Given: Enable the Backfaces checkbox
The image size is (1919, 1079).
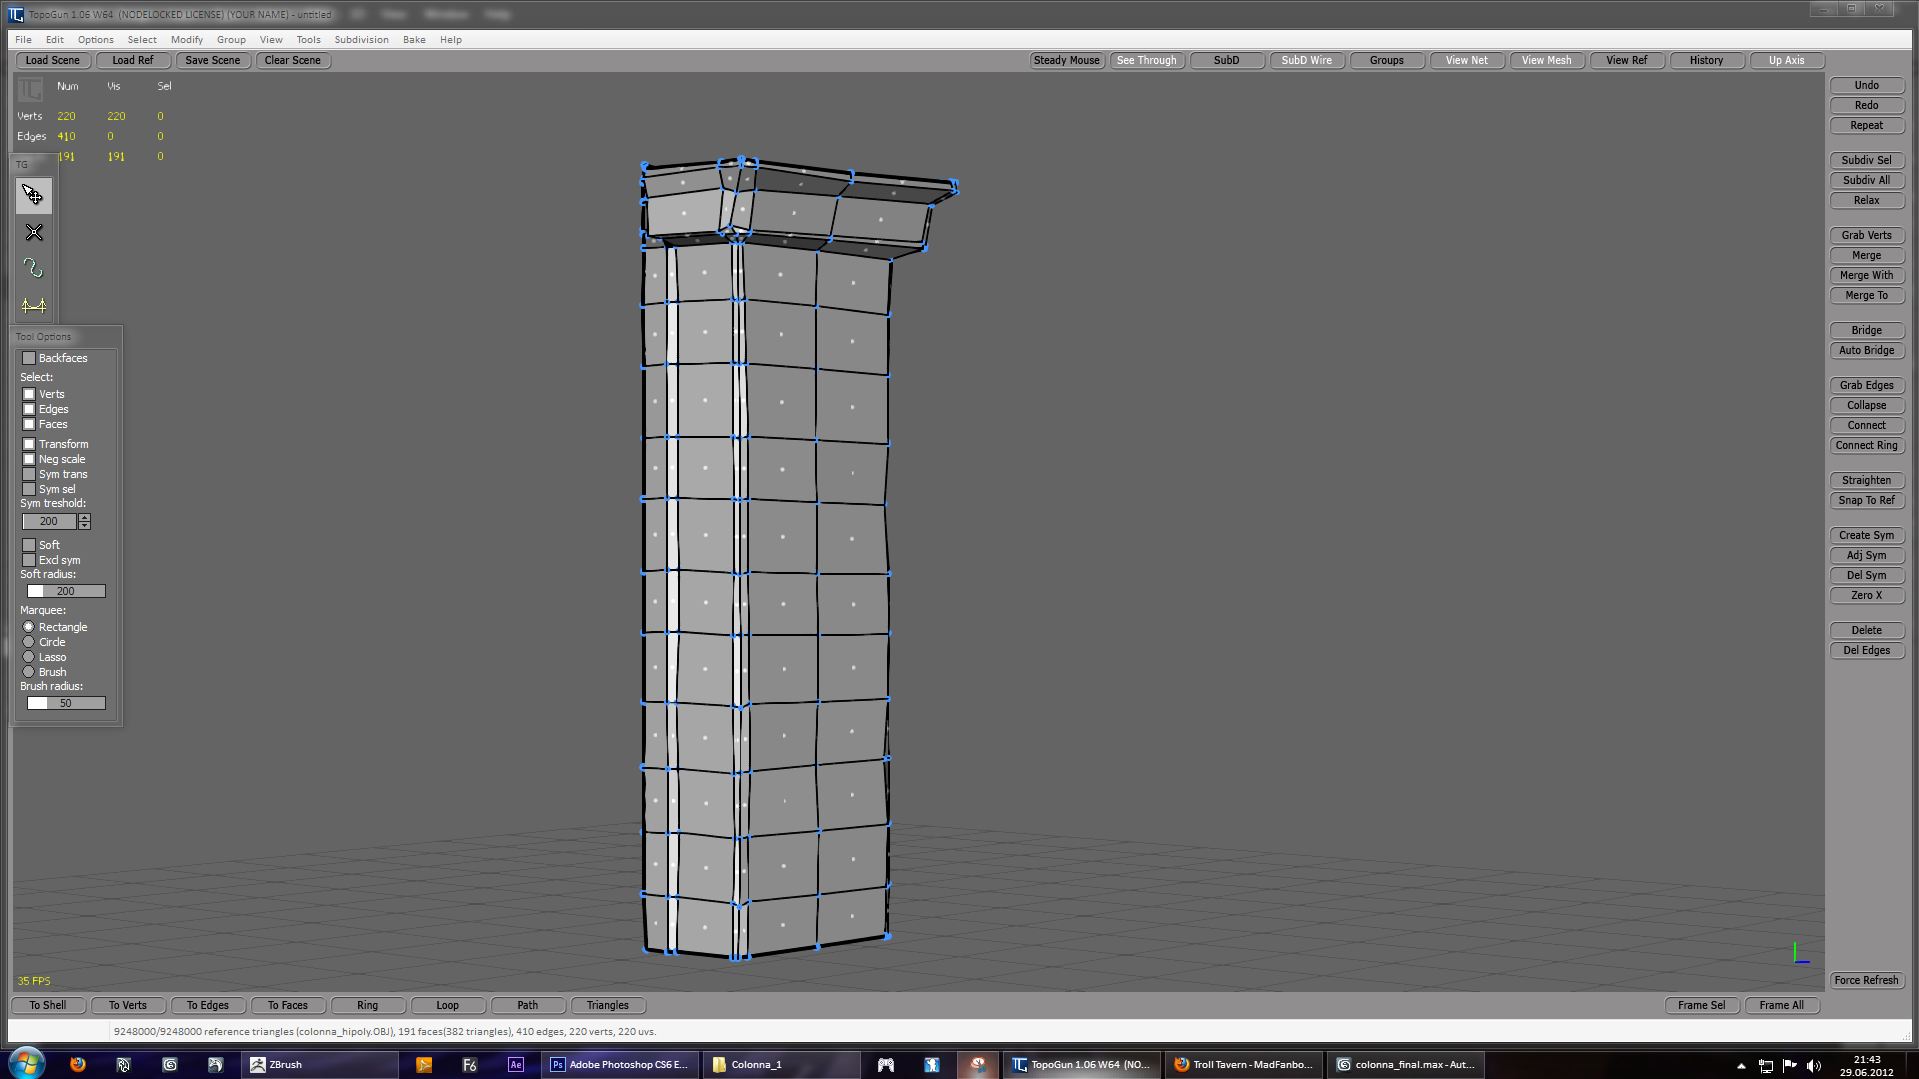Looking at the screenshot, I should tap(29, 358).
